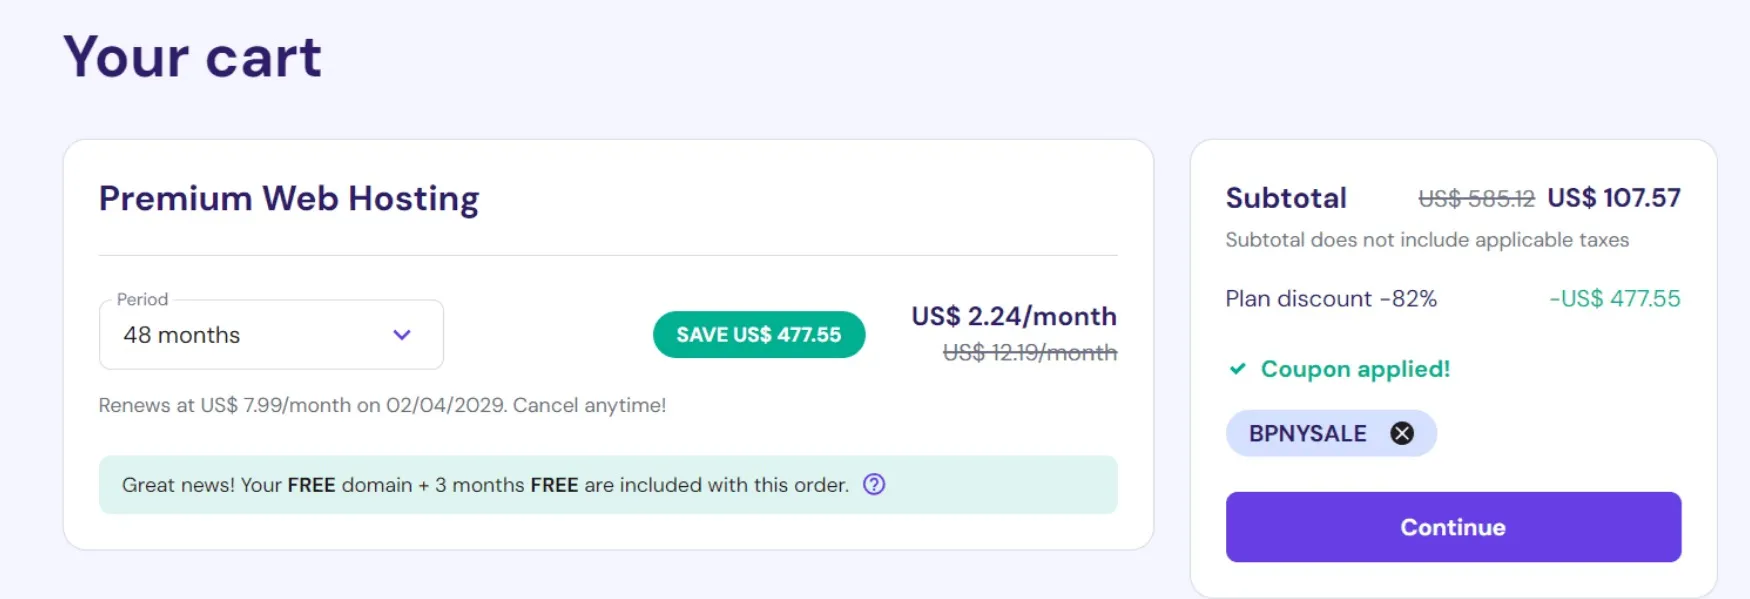The width and height of the screenshot is (1750, 599).
Task: Click the dropdown chevron in the Period selector
Action: [402, 335]
